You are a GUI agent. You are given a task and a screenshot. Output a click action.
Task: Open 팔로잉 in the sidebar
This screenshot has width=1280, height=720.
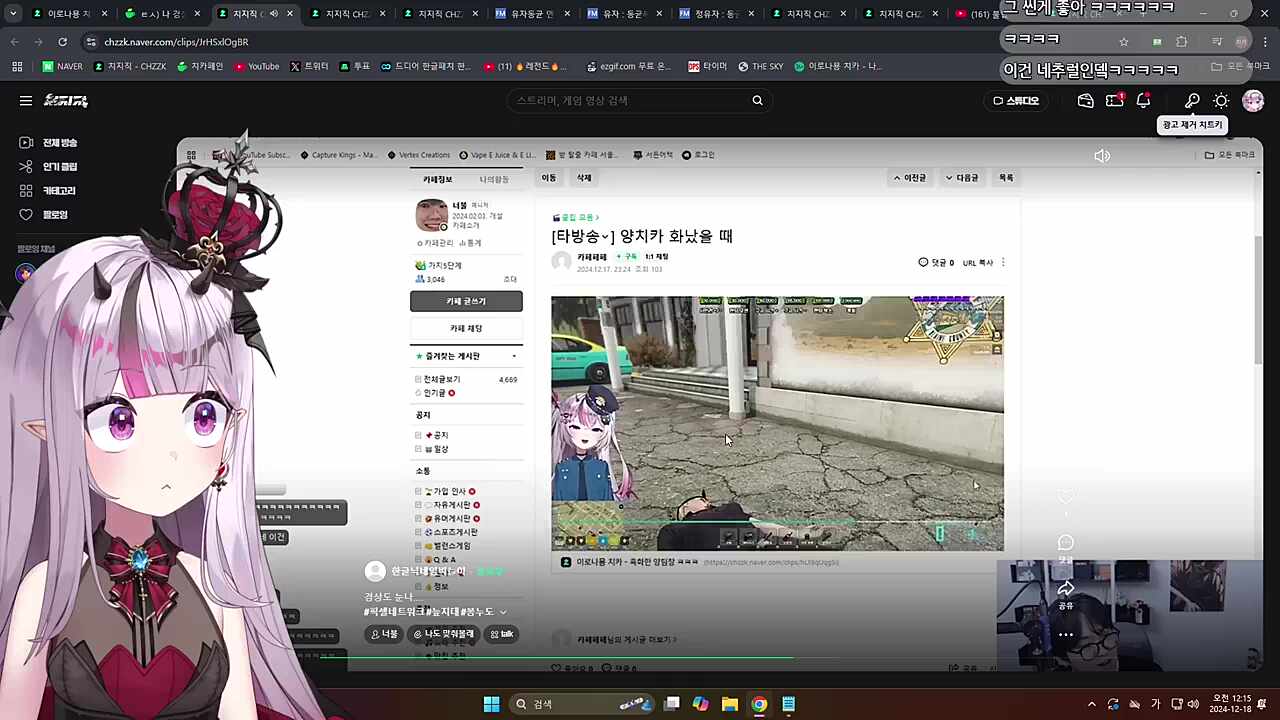[43, 215]
